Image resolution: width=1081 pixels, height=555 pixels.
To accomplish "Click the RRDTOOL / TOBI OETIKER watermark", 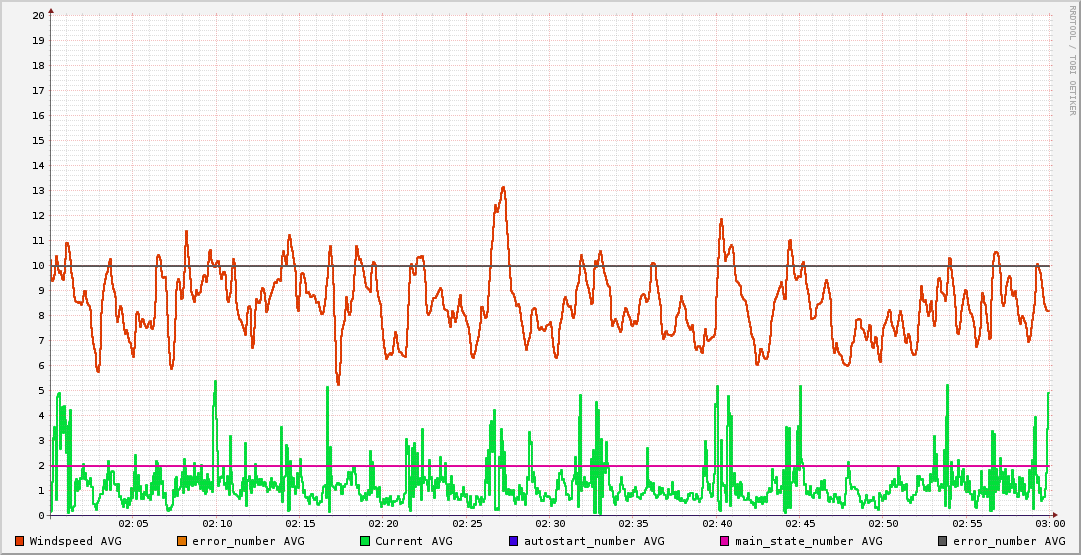I will point(1072,60).
